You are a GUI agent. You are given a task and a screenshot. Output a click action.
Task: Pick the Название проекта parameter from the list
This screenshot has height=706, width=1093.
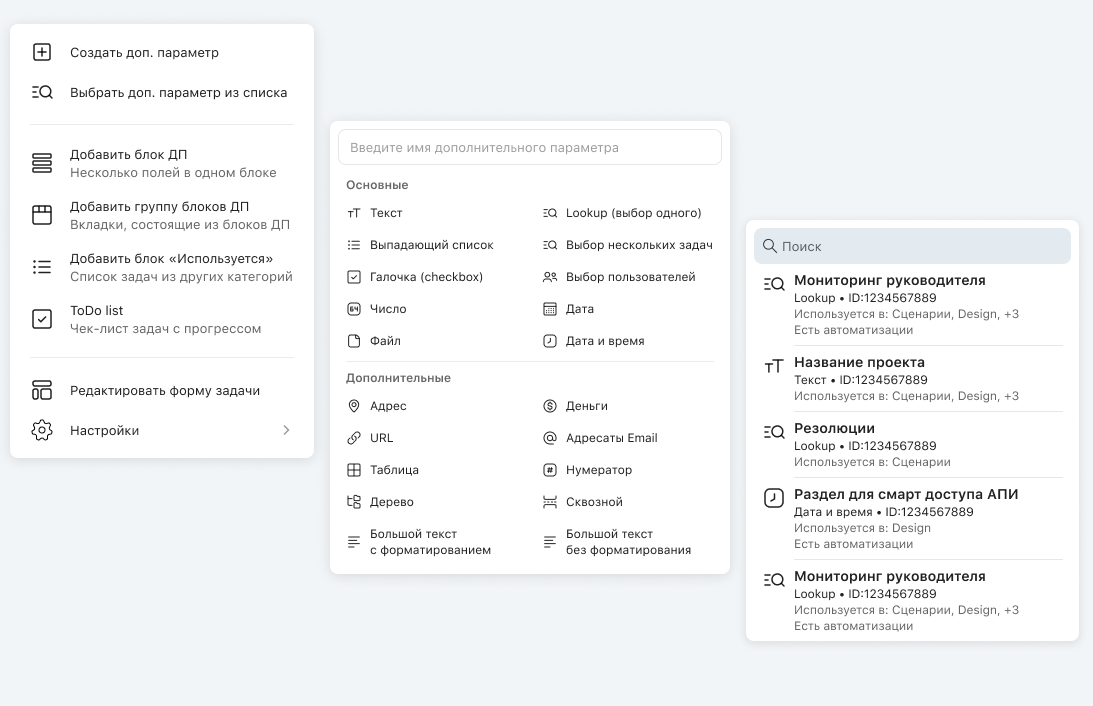[859, 363]
